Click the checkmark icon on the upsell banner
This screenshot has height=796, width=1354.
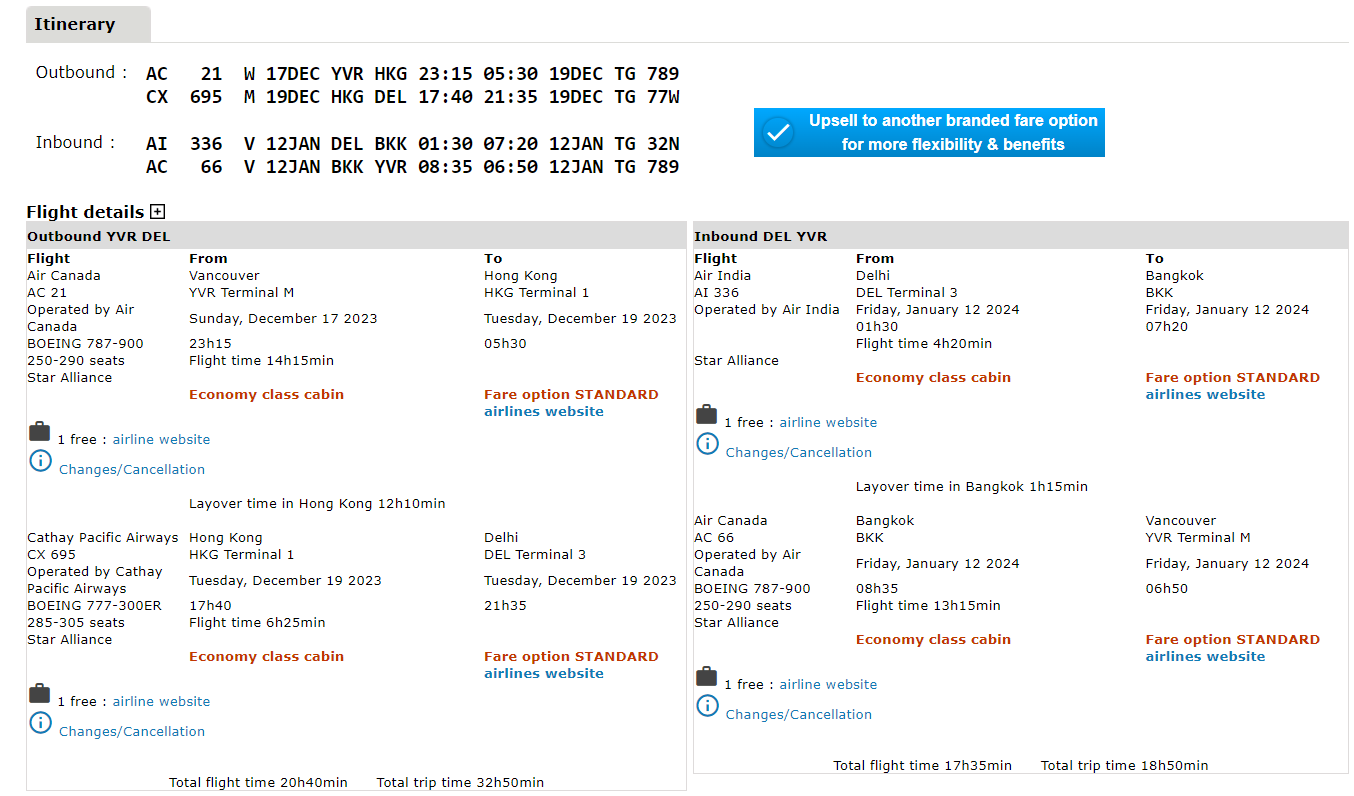(777, 133)
